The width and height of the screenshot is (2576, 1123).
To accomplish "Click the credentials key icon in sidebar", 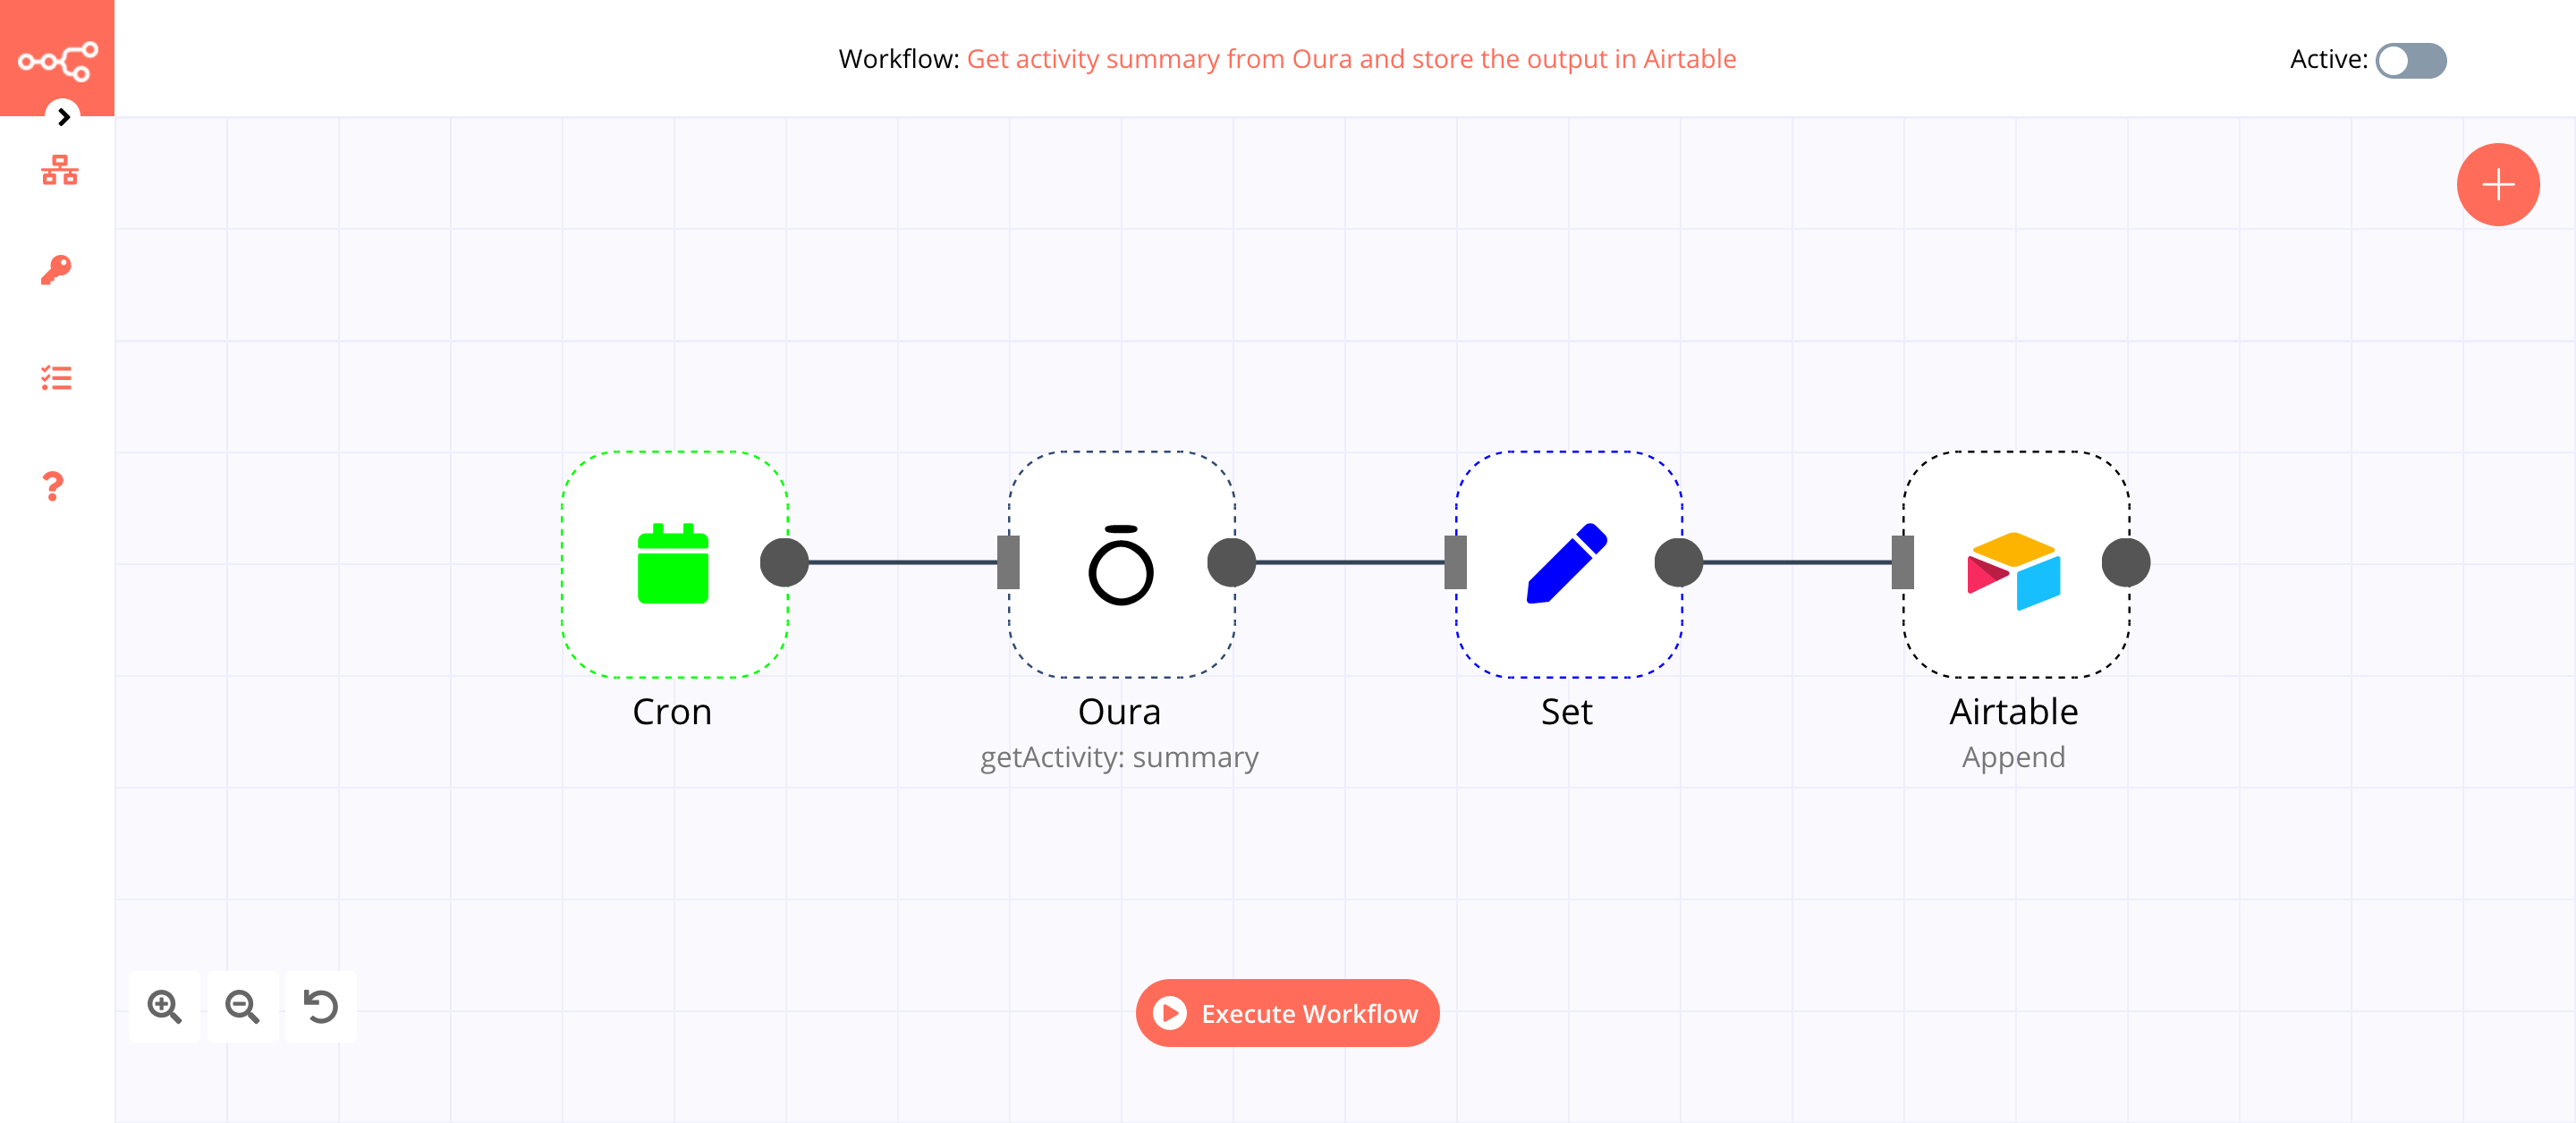I will pyautogui.click(x=57, y=267).
